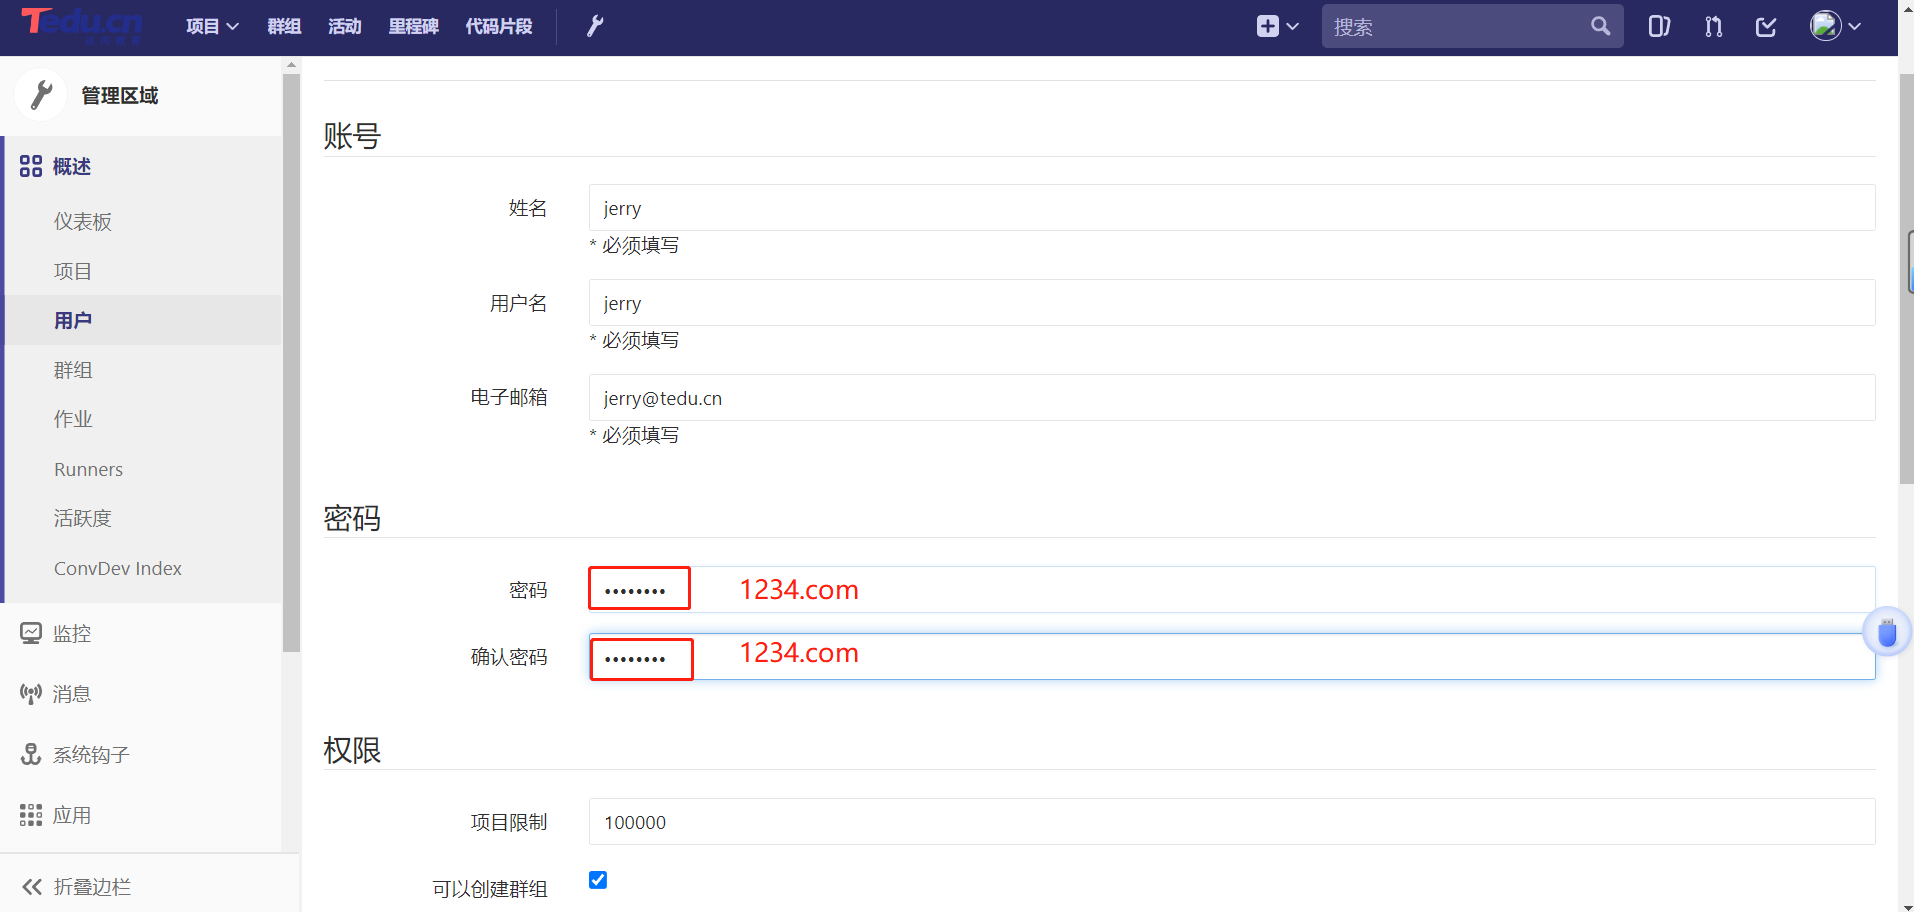Open the user avatar dropdown menu

point(1835,26)
